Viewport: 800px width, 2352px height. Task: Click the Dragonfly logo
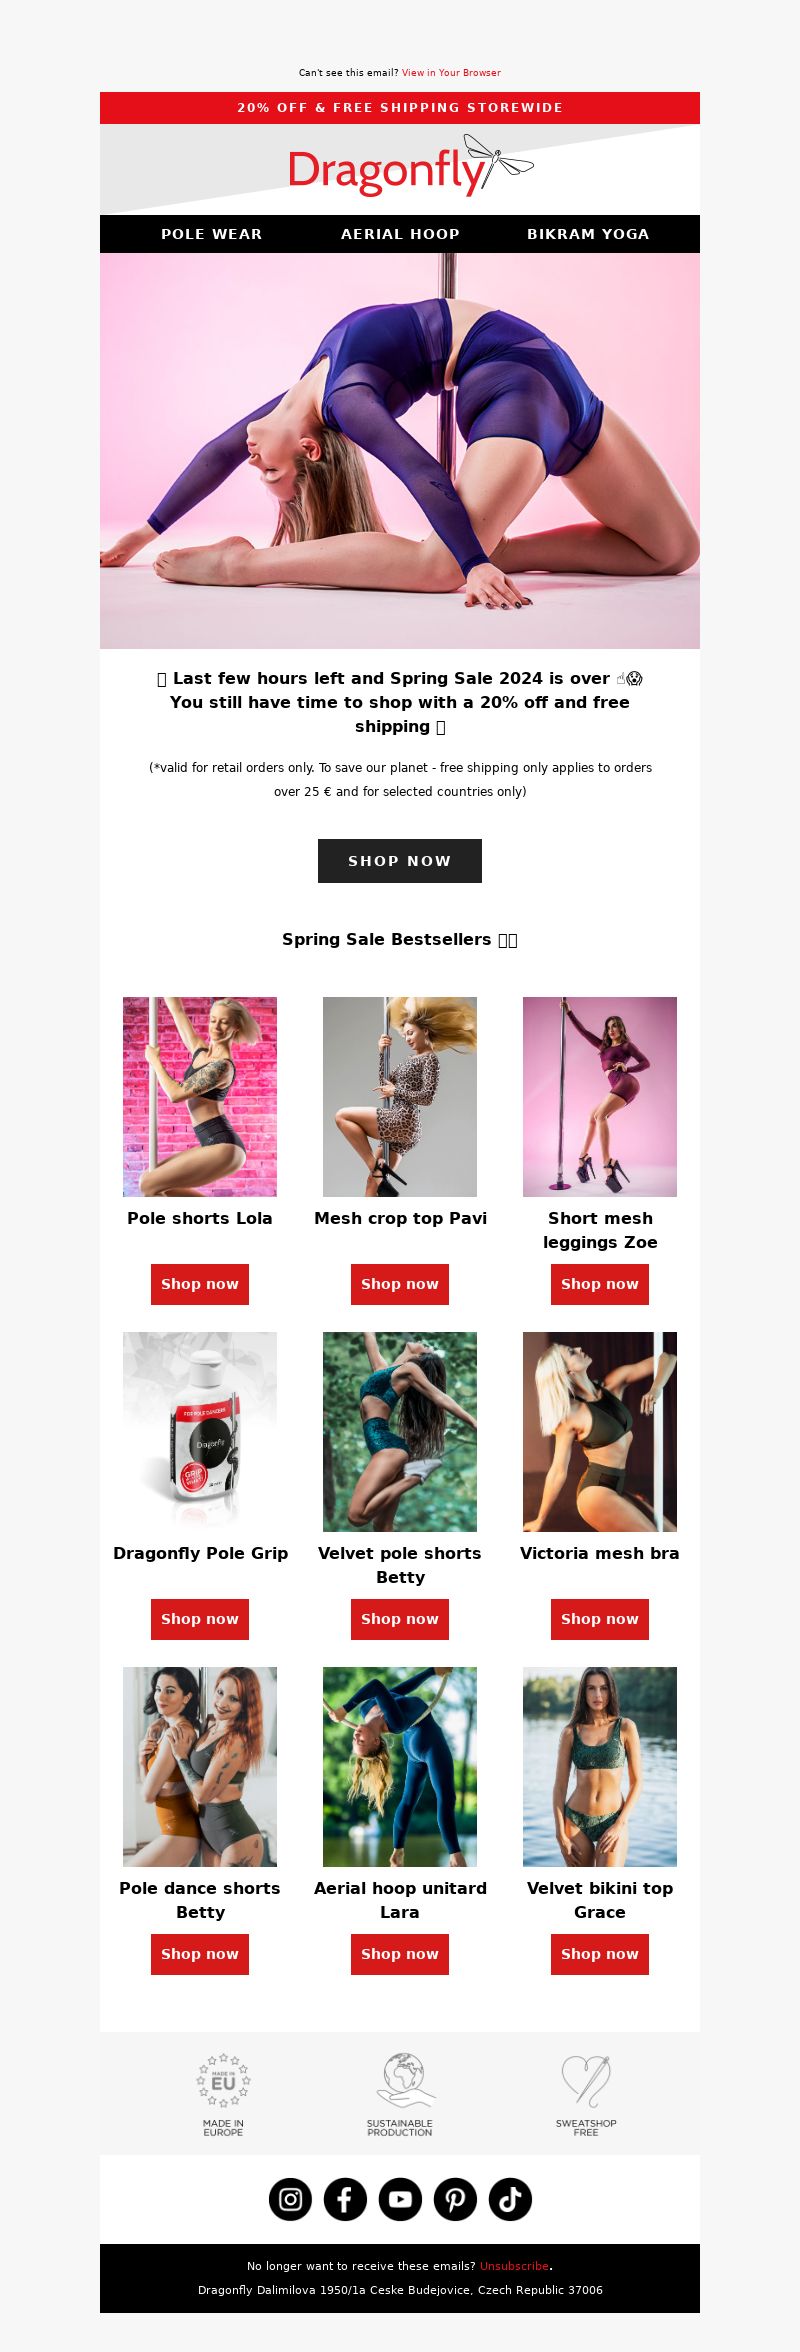(x=410, y=166)
